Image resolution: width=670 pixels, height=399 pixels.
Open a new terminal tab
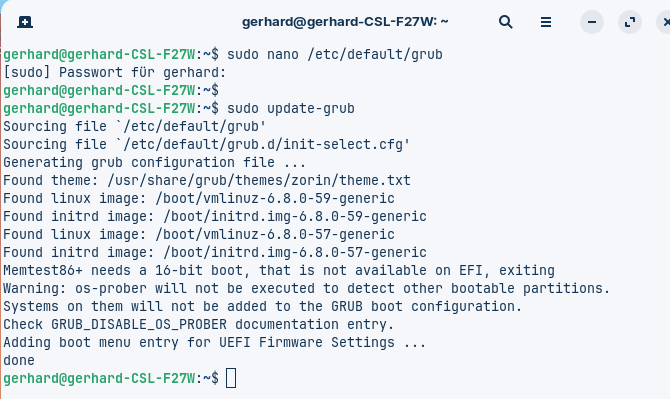[25, 22]
